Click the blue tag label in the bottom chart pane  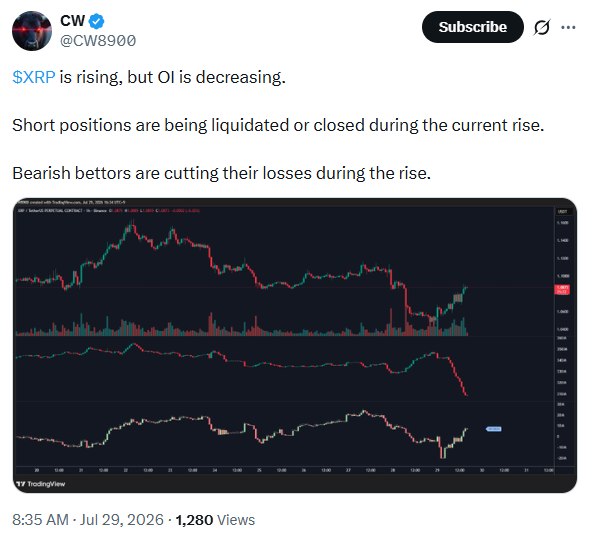pos(494,429)
